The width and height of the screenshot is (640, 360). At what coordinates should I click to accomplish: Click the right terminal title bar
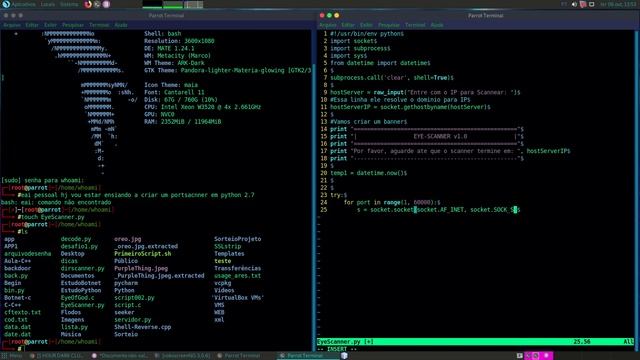coord(478,16)
